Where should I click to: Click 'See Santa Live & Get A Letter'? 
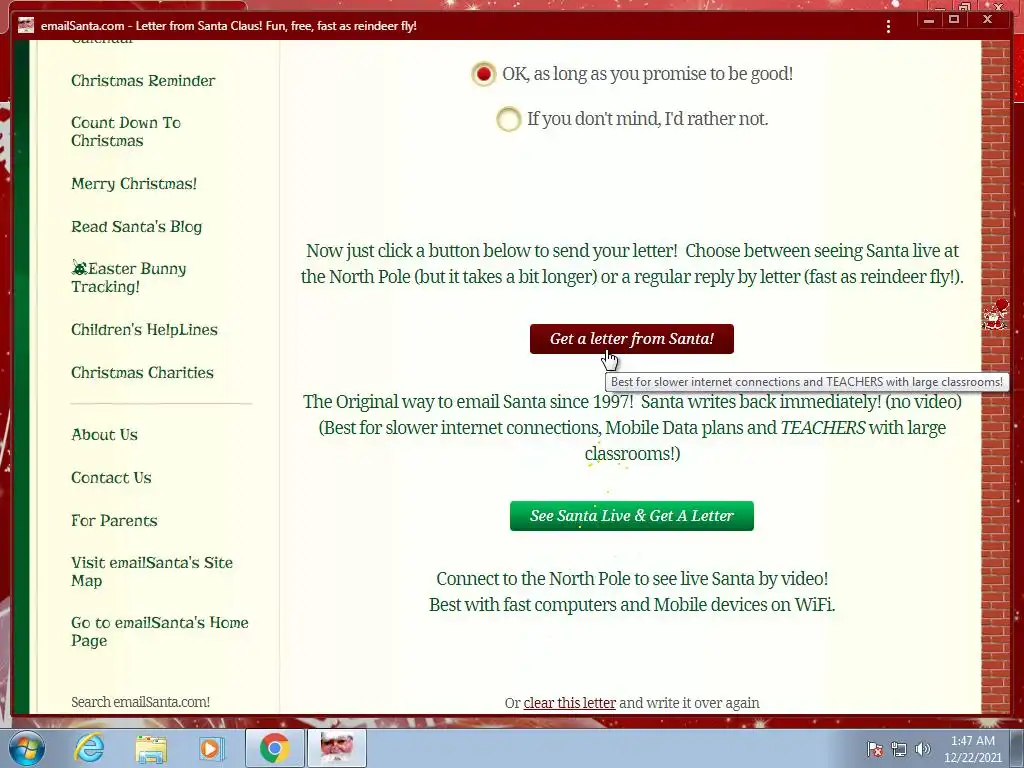click(632, 516)
